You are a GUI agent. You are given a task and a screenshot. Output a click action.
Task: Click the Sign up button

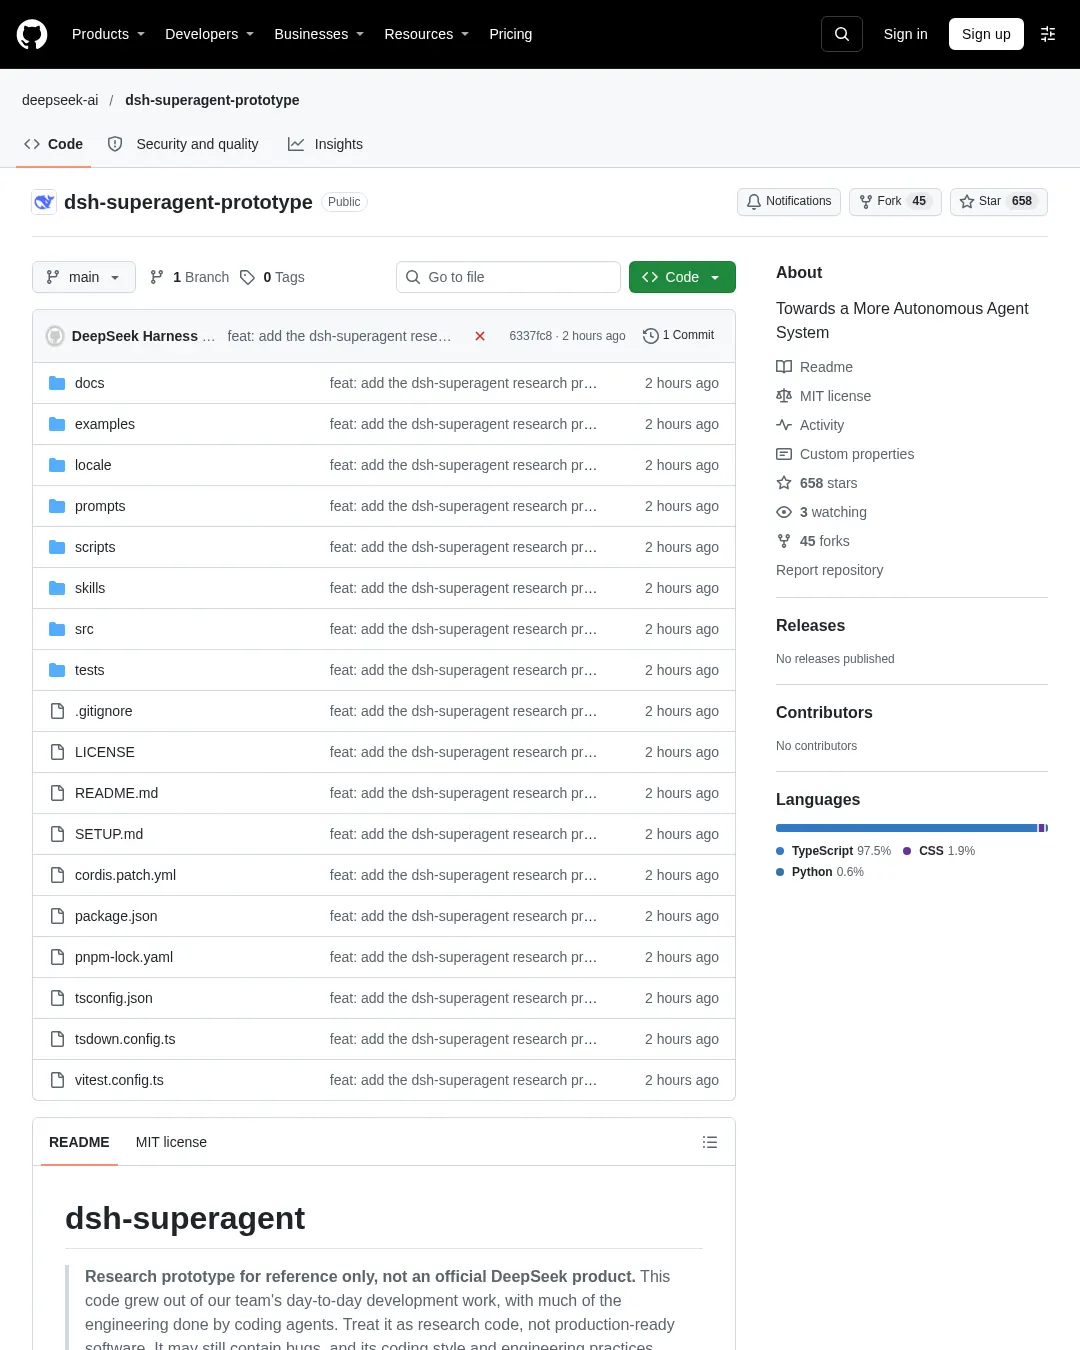point(986,34)
